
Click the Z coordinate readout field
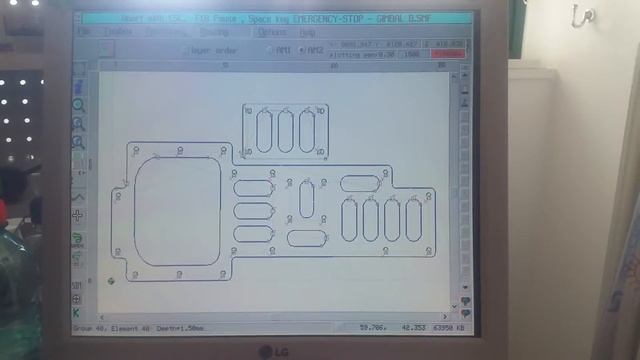pyautogui.click(x=444, y=44)
